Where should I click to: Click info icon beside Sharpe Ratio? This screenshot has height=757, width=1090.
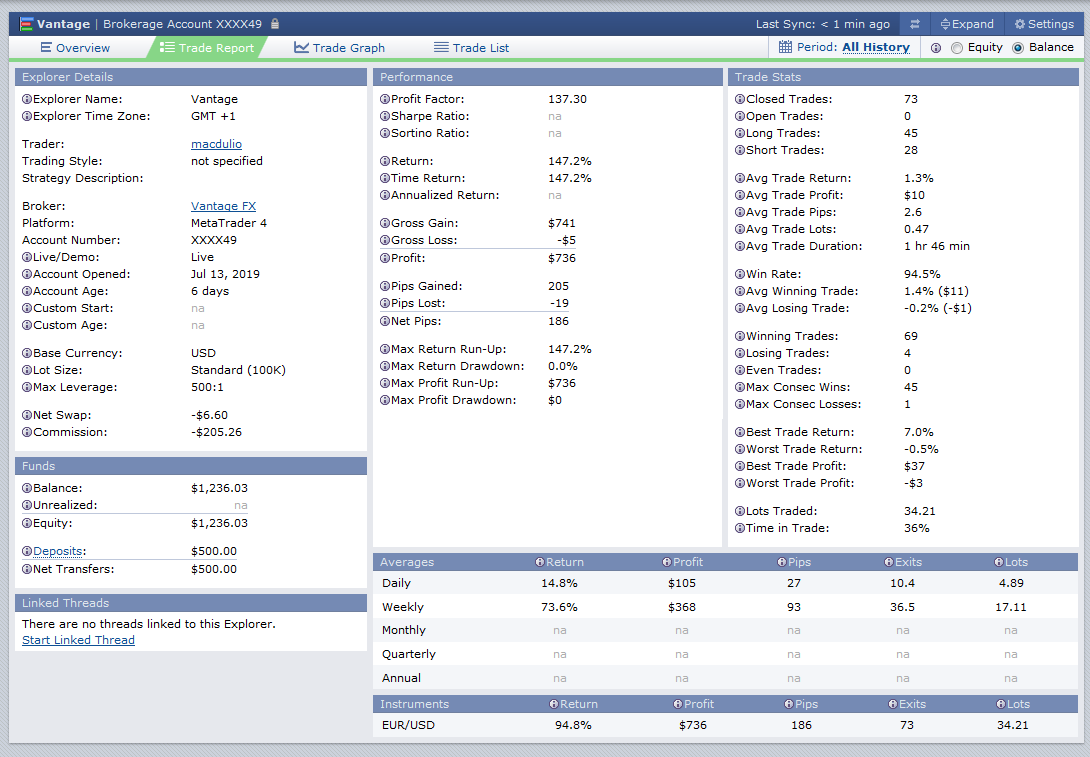coord(385,116)
